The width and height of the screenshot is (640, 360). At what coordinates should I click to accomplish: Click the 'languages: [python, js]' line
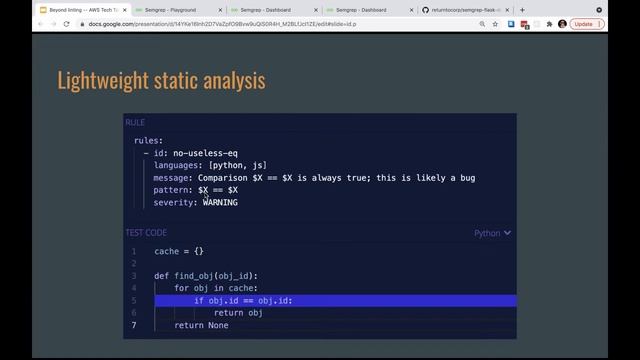coord(210,165)
